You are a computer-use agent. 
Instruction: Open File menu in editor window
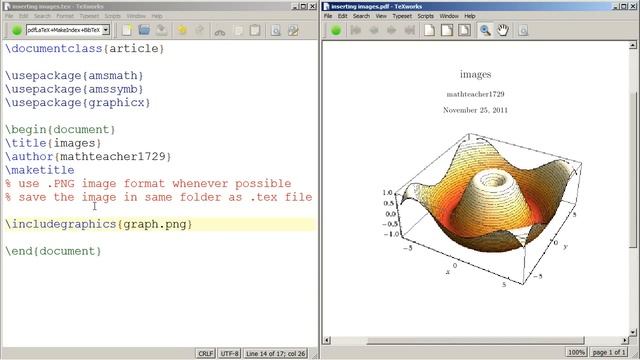pyautogui.click(x=9, y=16)
